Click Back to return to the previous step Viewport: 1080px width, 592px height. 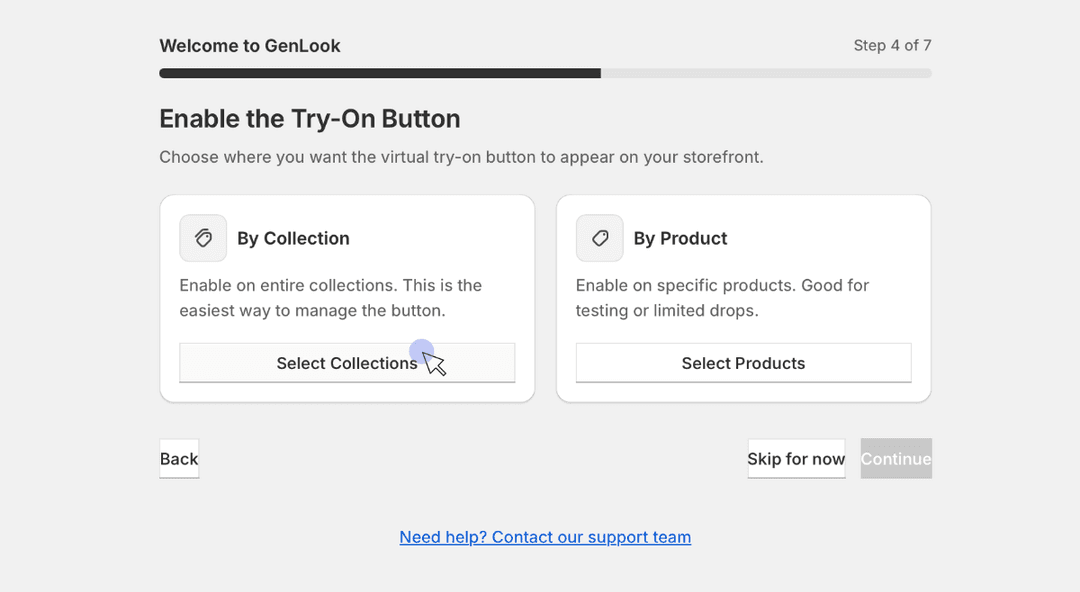178,459
